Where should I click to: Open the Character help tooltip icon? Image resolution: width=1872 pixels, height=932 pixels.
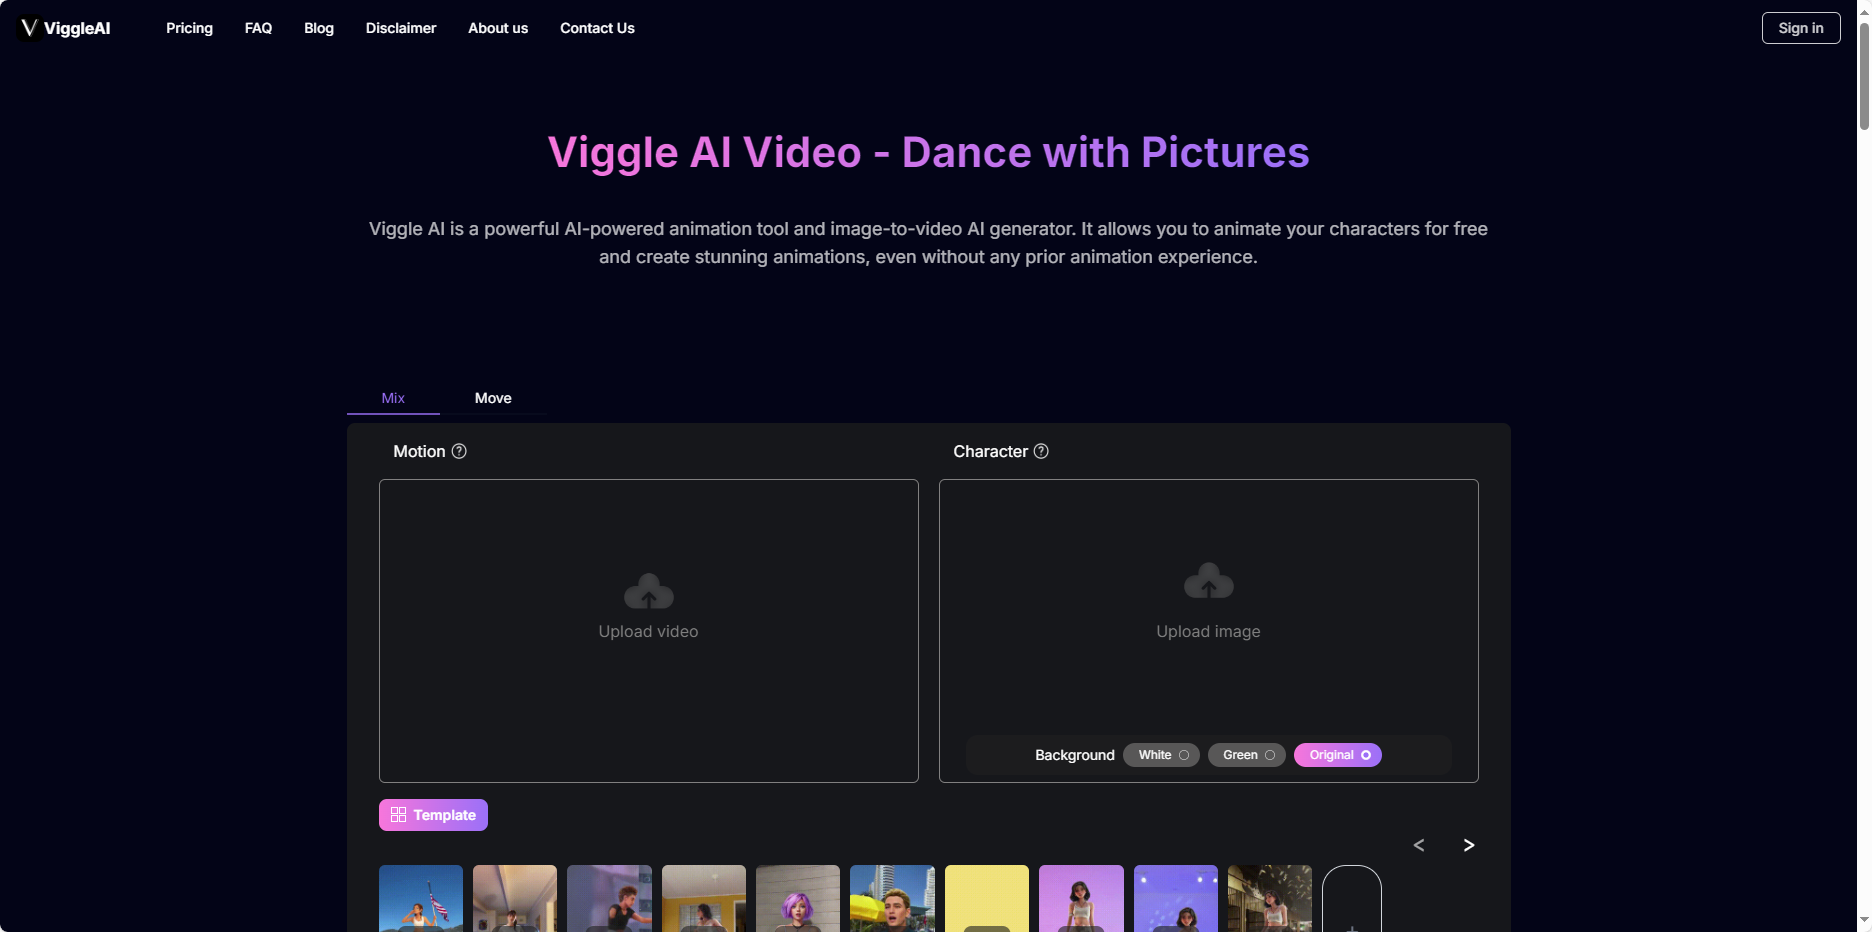pyautogui.click(x=1041, y=451)
